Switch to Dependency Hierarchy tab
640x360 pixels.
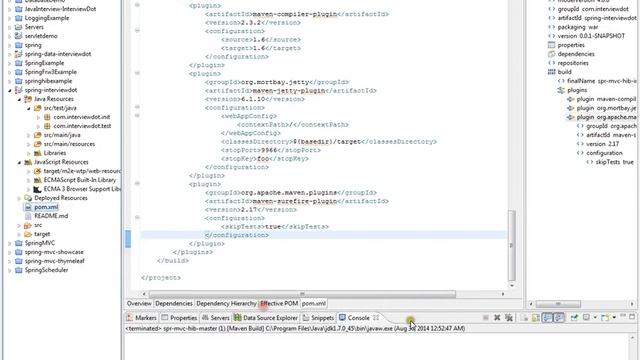[226, 303]
